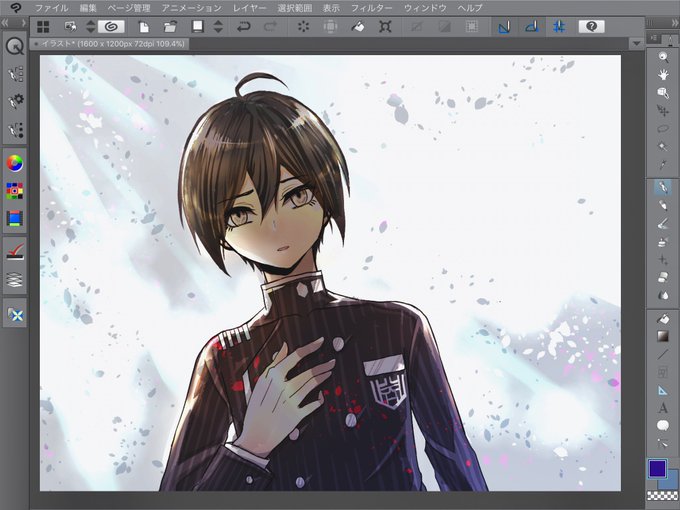
Task: Open the ファイル menu
Action: [52, 8]
